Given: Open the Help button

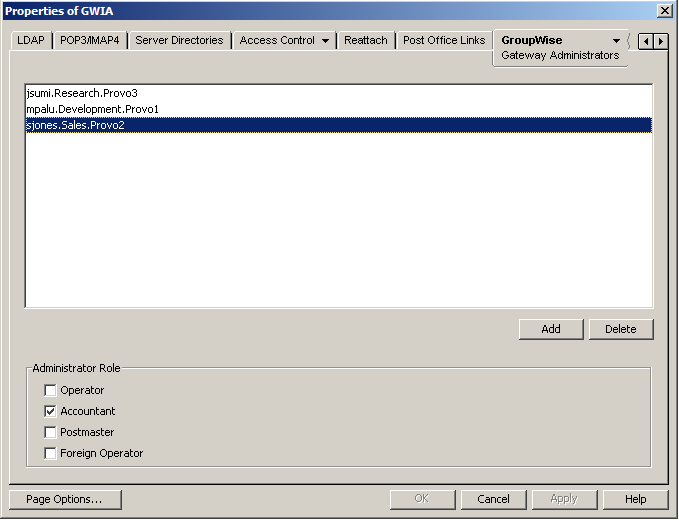Looking at the screenshot, I should [x=635, y=500].
